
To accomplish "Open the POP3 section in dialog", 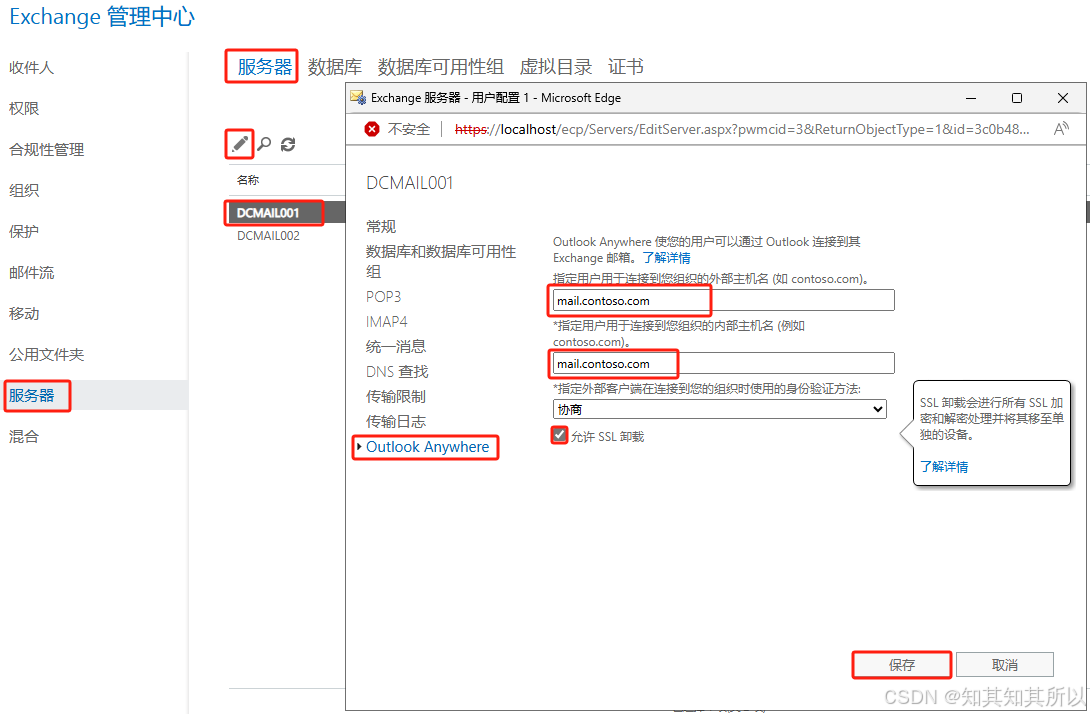I will tap(384, 297).
